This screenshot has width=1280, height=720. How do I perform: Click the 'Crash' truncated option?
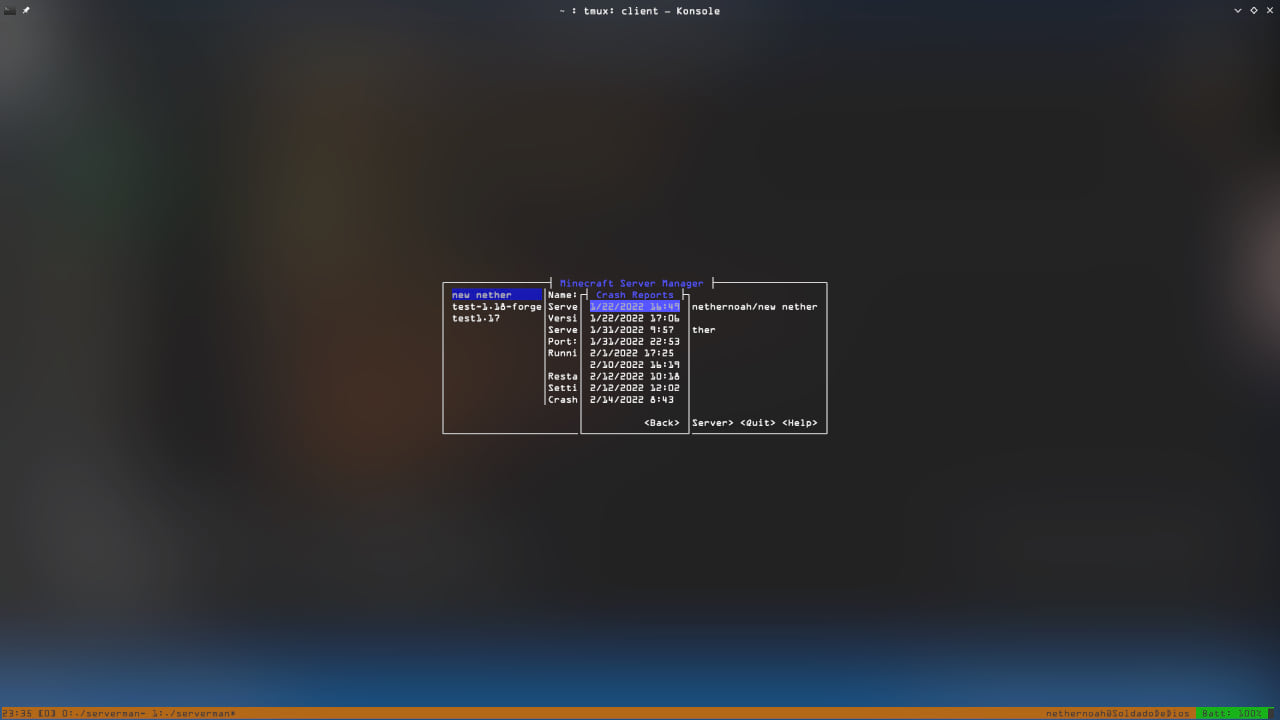[562, 400]
